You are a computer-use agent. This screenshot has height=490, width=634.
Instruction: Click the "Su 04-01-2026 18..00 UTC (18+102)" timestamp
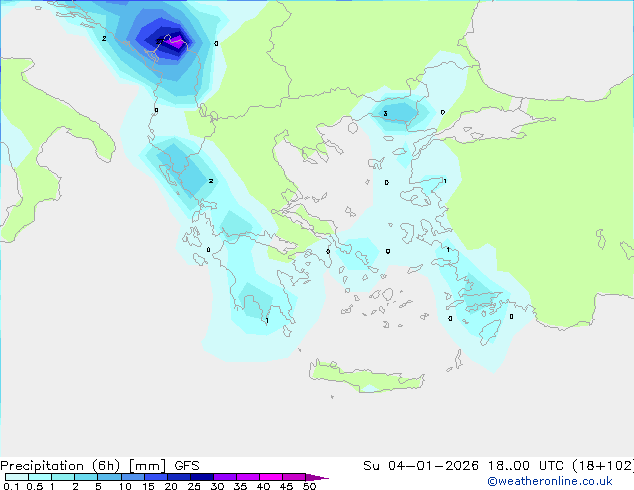point(499,466)
